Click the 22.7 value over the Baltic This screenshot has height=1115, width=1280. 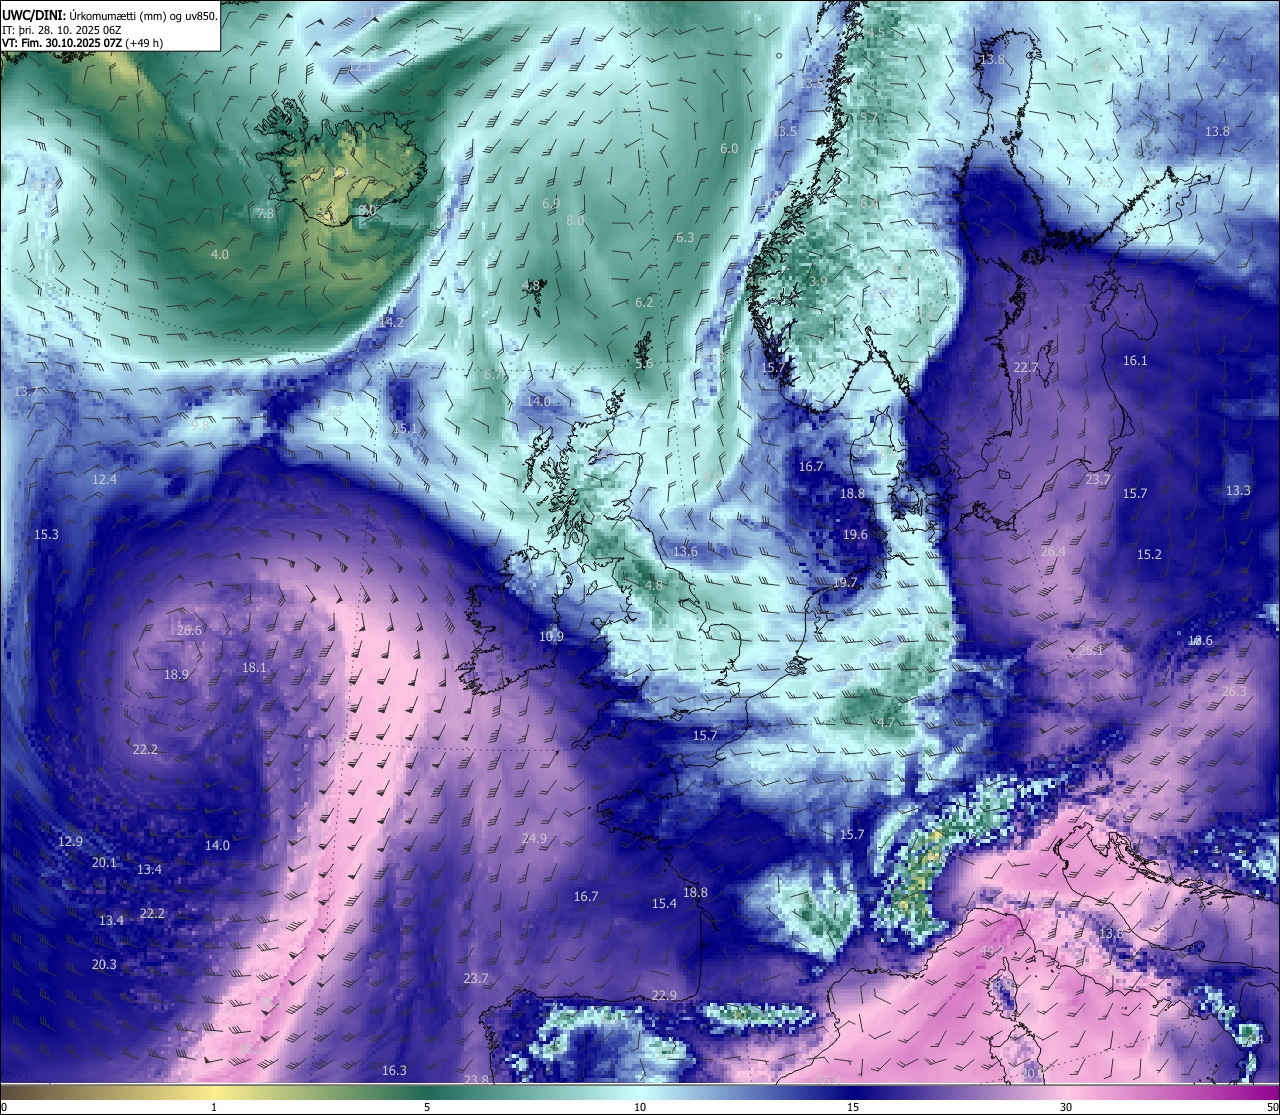pyautogui.click(x=1025, y=368)
